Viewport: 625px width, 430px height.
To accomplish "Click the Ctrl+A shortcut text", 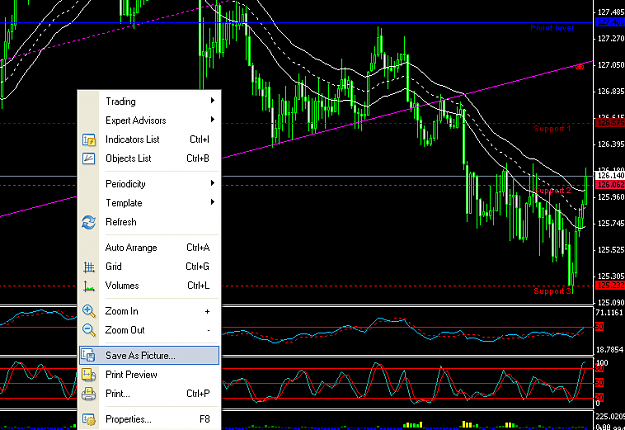I will point(198,247).
